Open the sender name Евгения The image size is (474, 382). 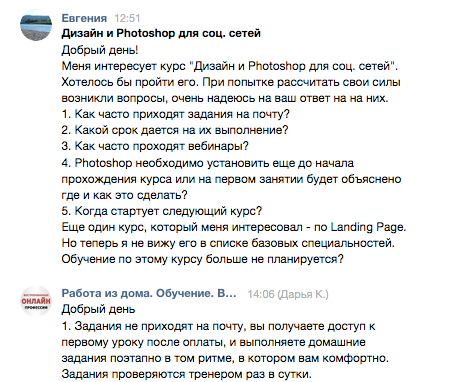click(84, 18)
